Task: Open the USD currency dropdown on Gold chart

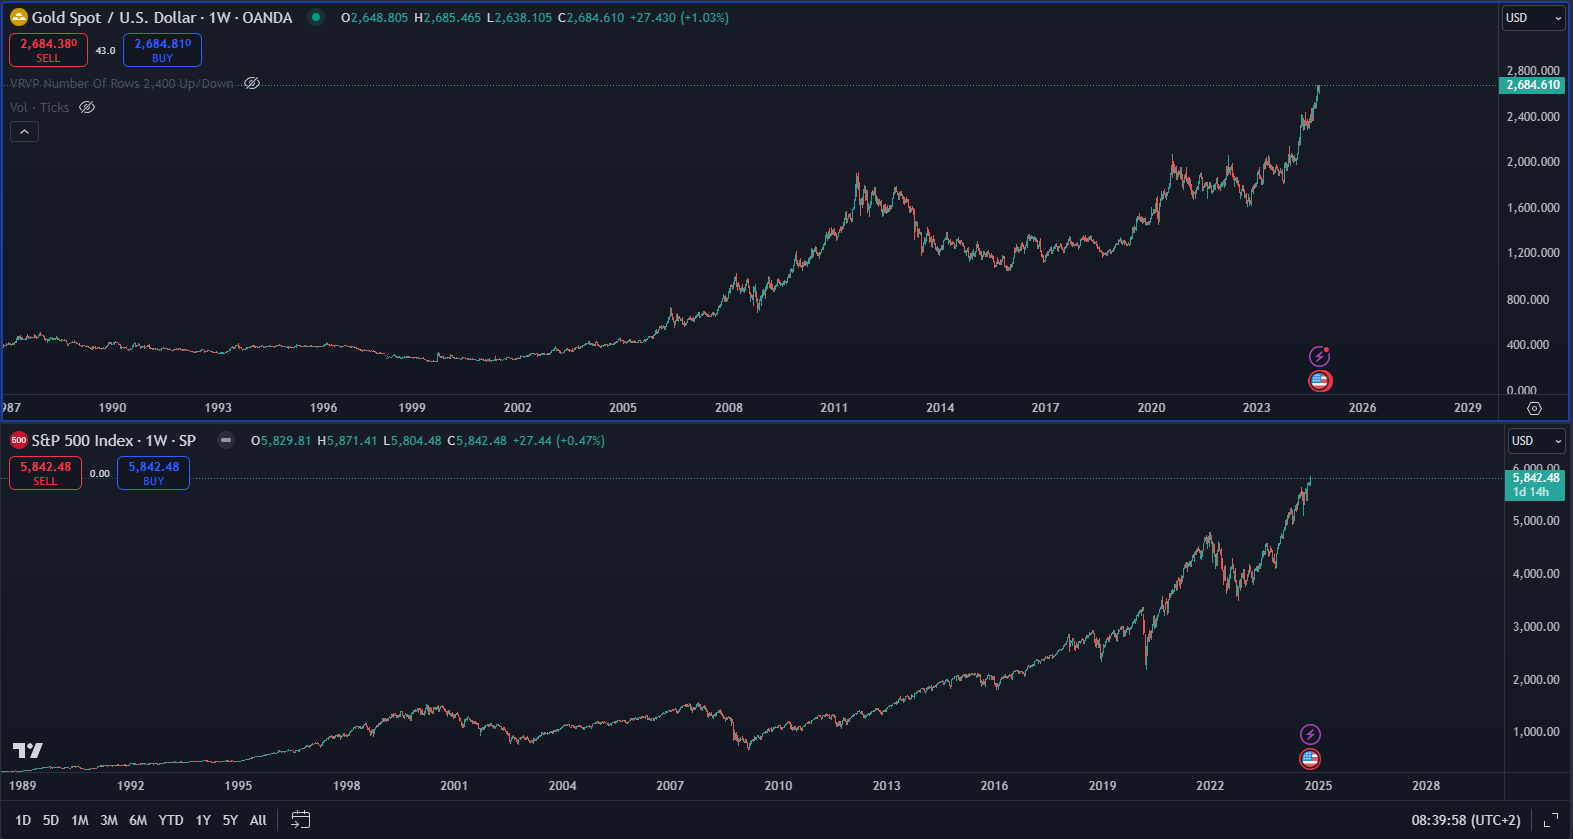Action: pyautogui.click(x=1534, y=18)
